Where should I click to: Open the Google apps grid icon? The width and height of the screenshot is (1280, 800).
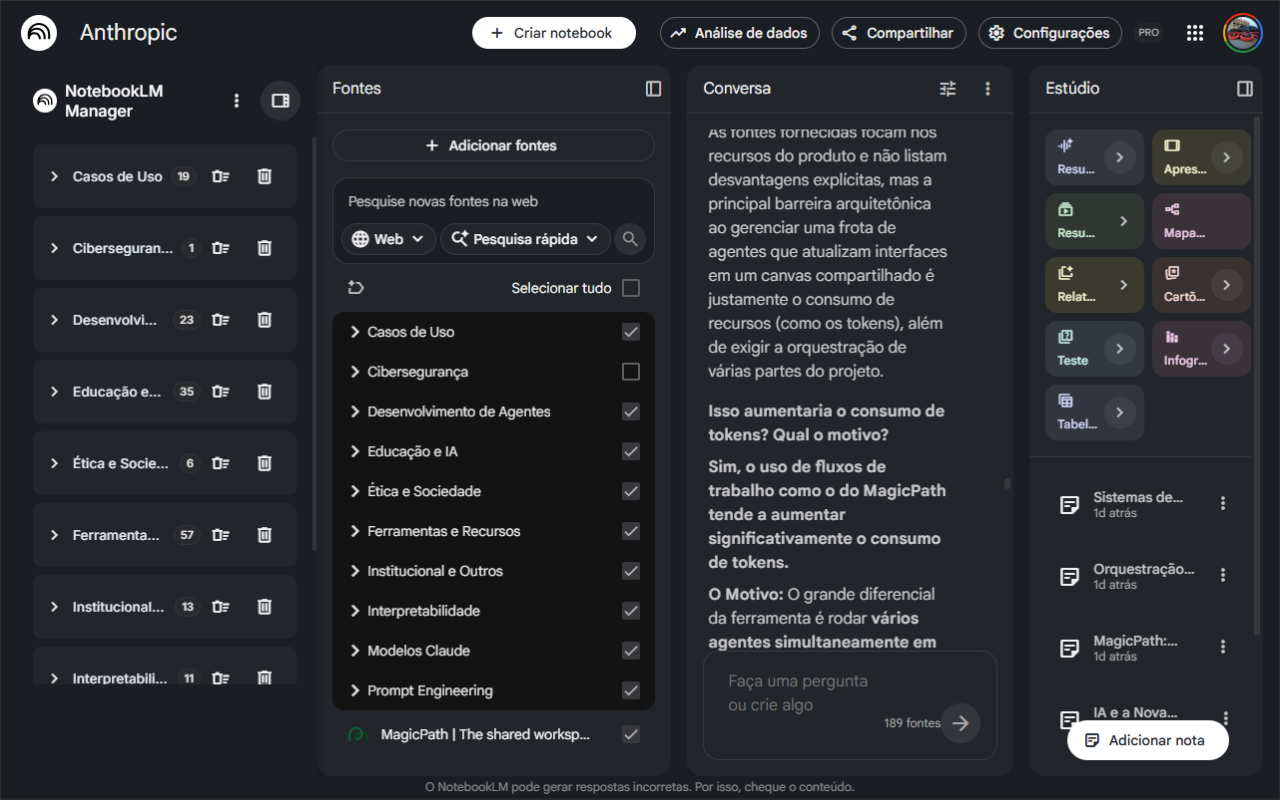1195,33
